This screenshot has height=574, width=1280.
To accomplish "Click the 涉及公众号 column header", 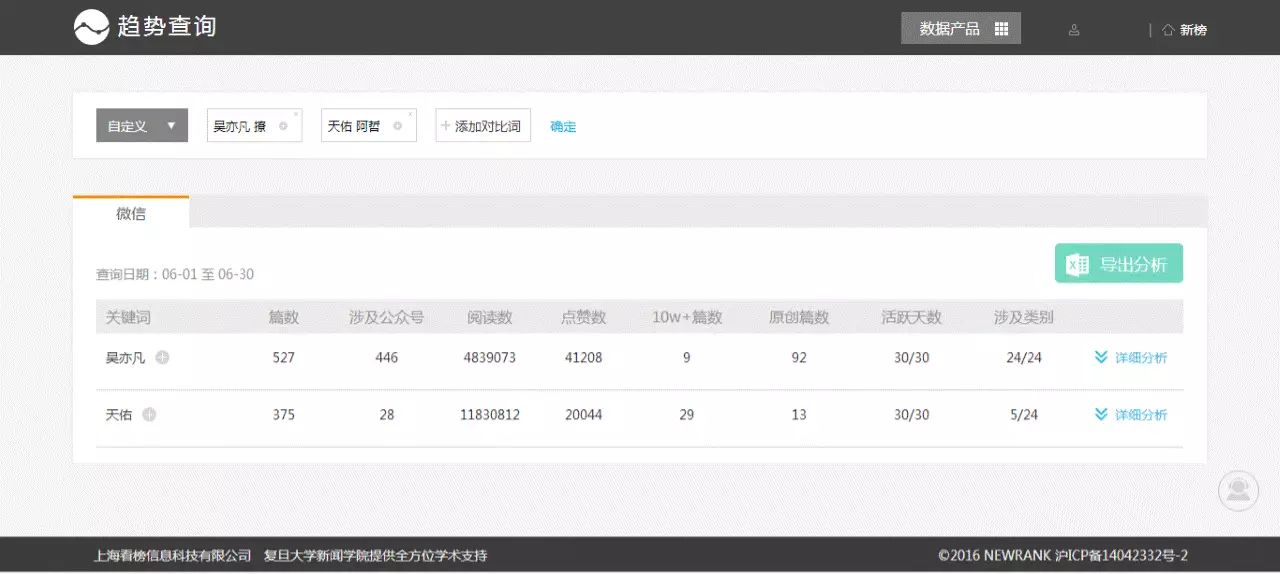I will pyautogui.click(x=387, y=317).
